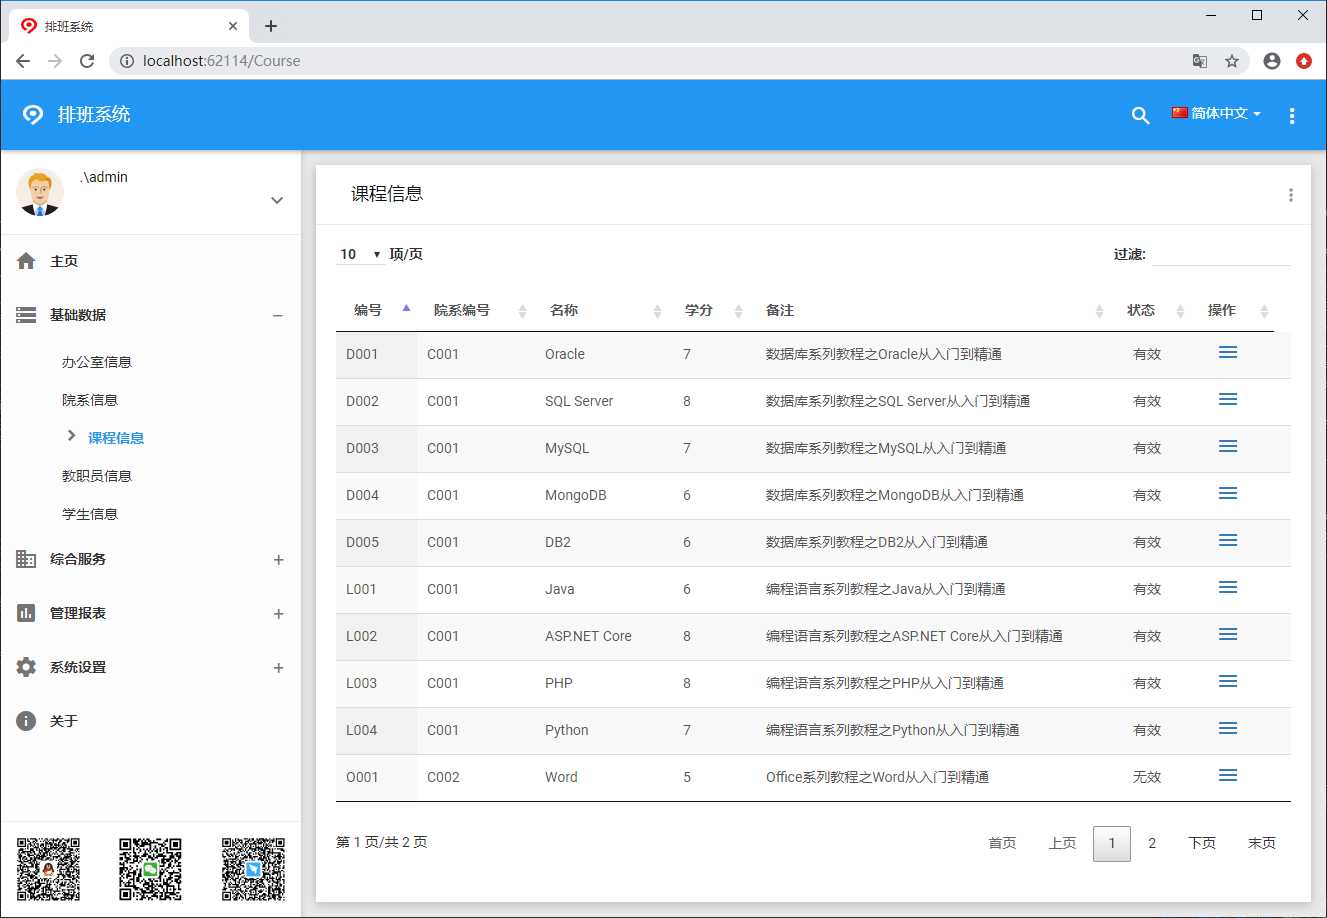This screenshot has height=918, width=1327.
Task: Sort table by 院系编号 column
Action: click(476, 310)
